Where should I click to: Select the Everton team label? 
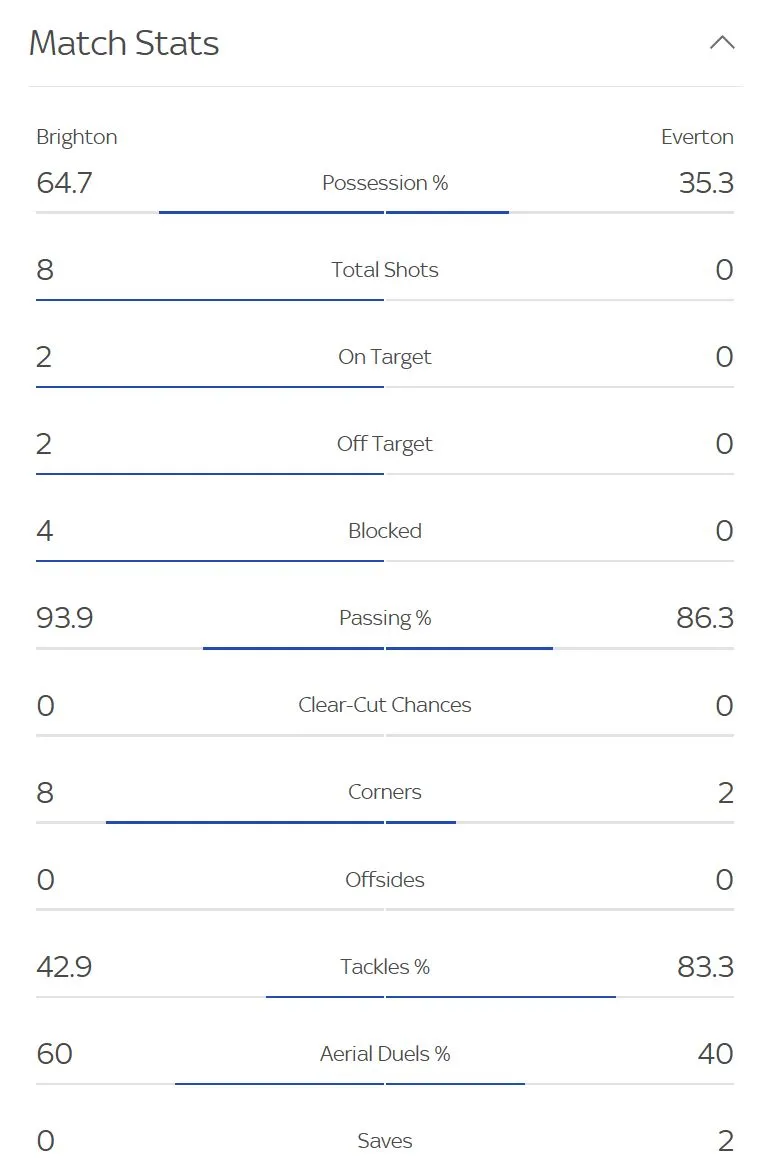[x=697, y=137]
